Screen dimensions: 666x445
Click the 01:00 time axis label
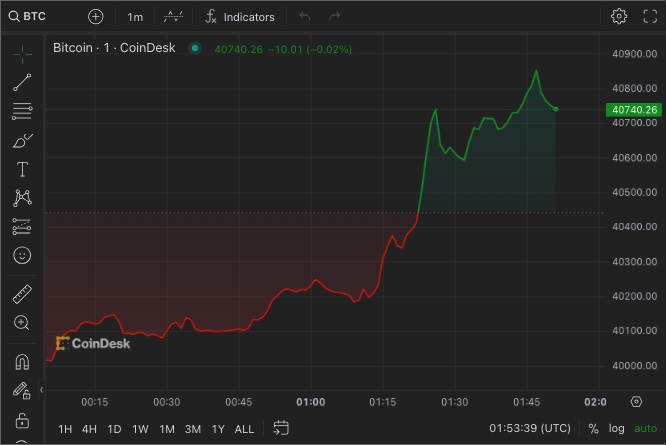coord(311,402)
